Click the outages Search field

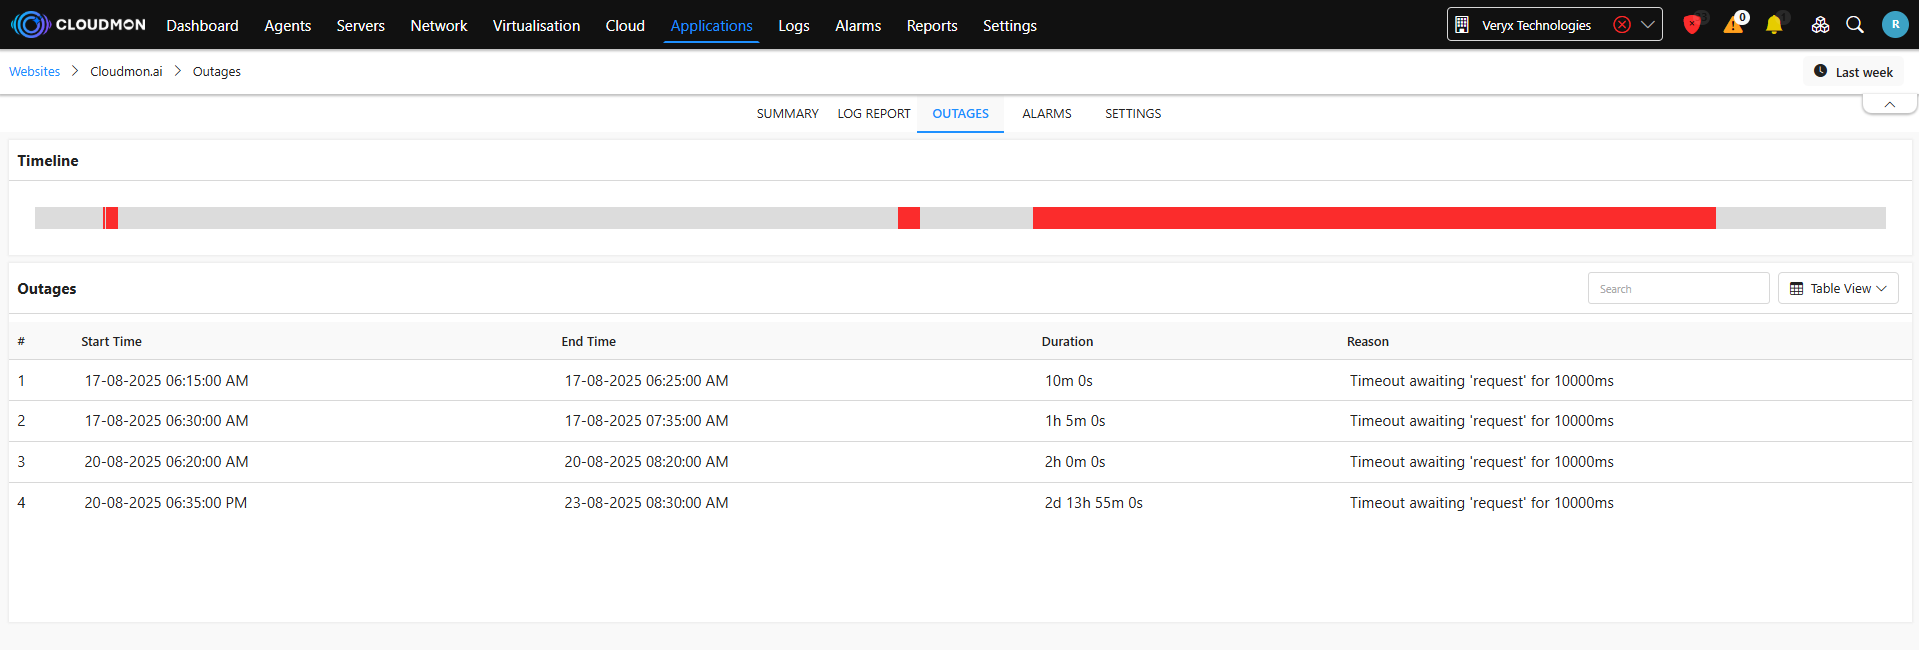coord(1678,289)
